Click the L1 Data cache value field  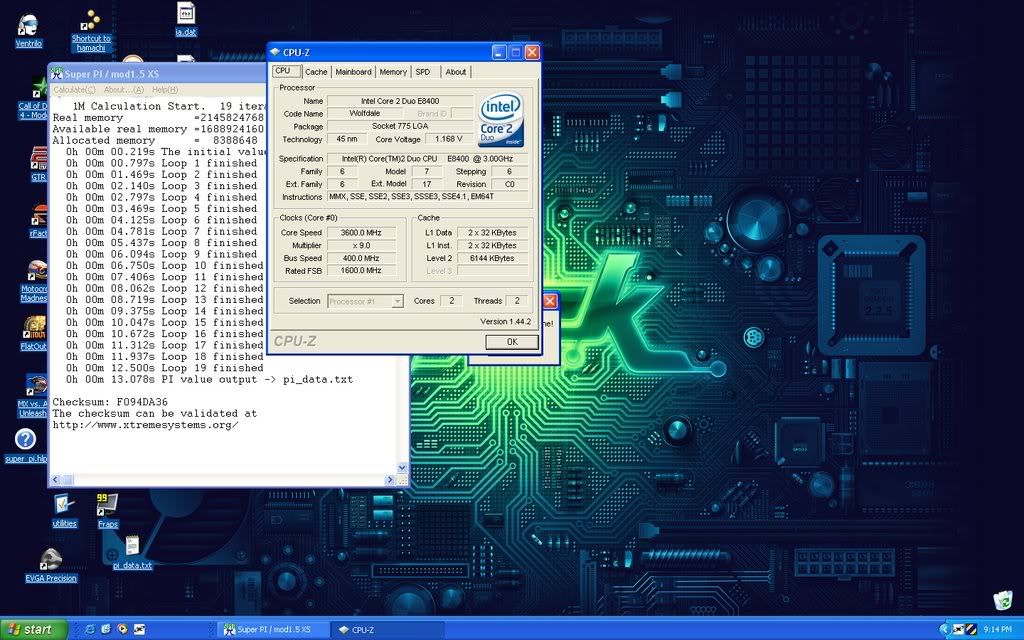coord(492,232)
